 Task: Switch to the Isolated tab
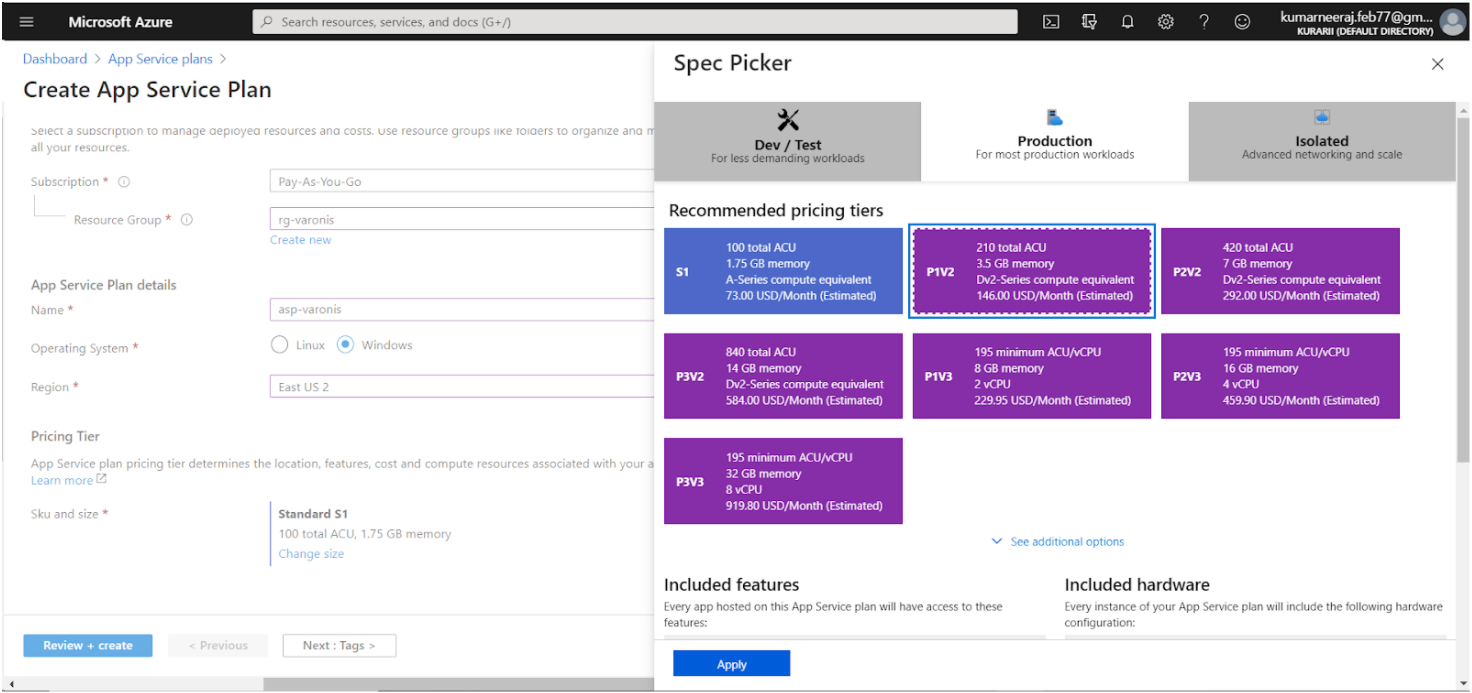click(x=1322, y=141)
